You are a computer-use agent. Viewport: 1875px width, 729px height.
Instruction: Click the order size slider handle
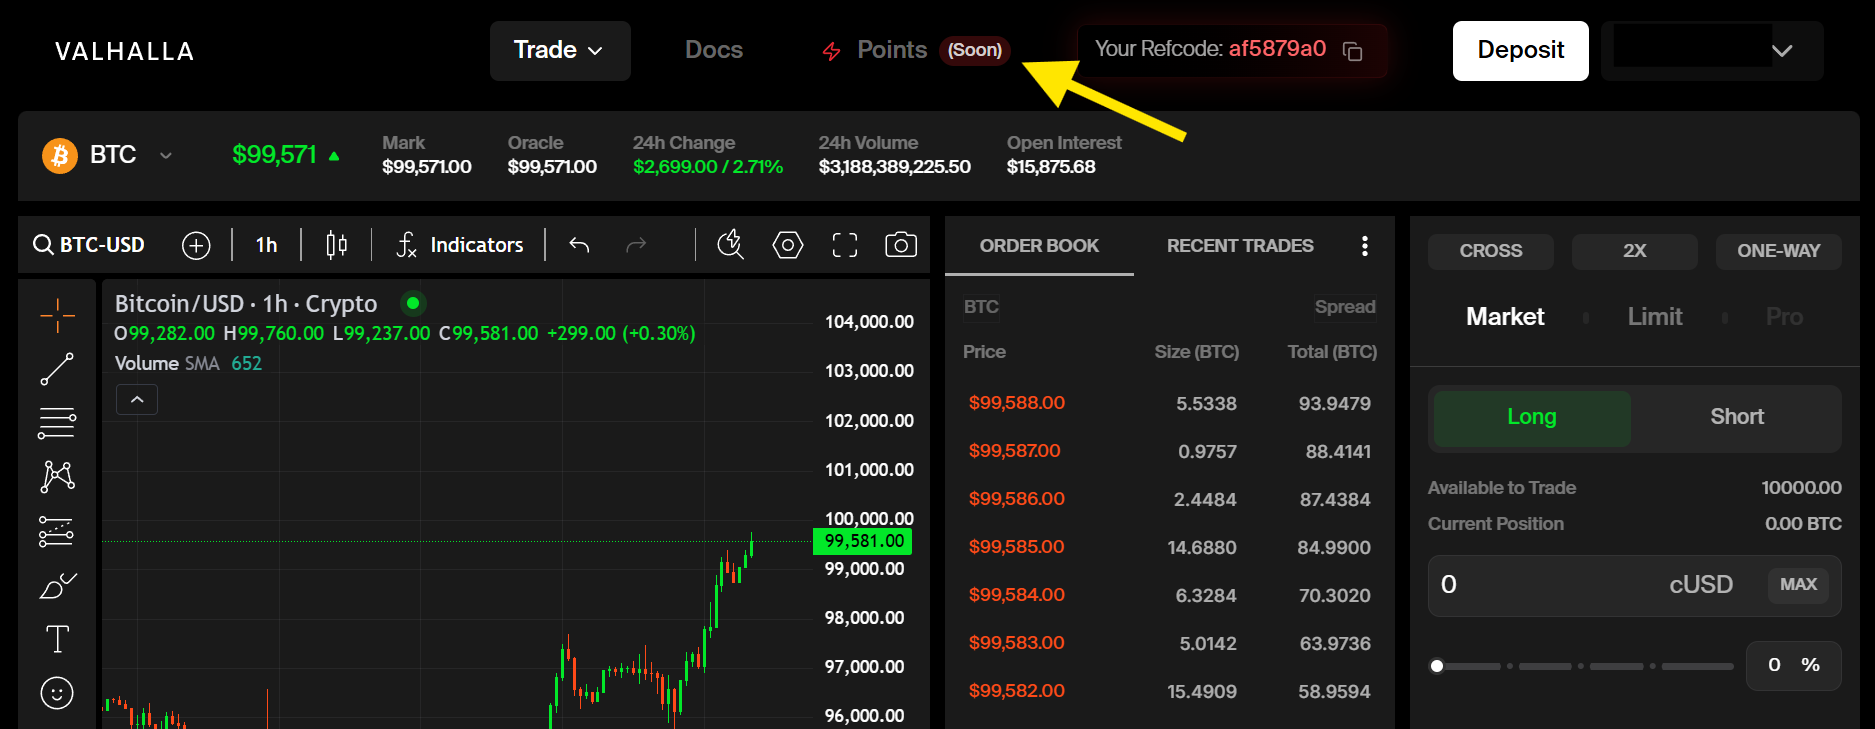(1437, 666)
